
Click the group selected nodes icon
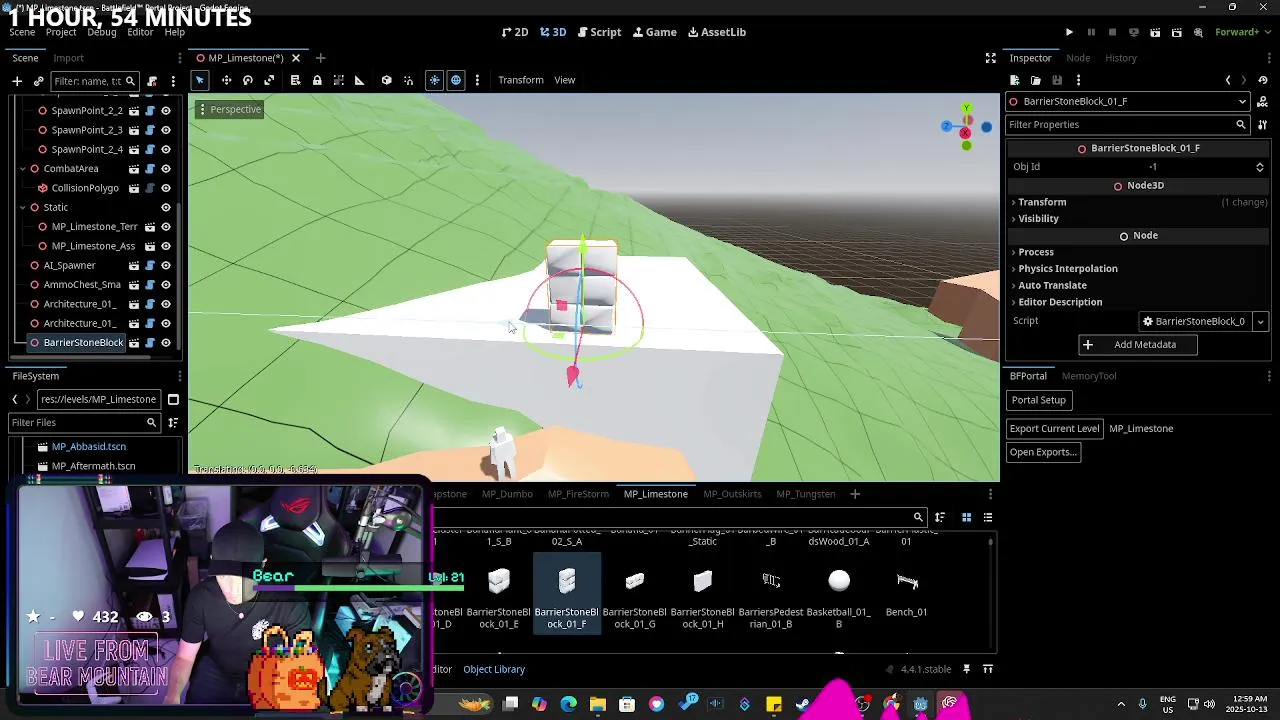[339, 80]
